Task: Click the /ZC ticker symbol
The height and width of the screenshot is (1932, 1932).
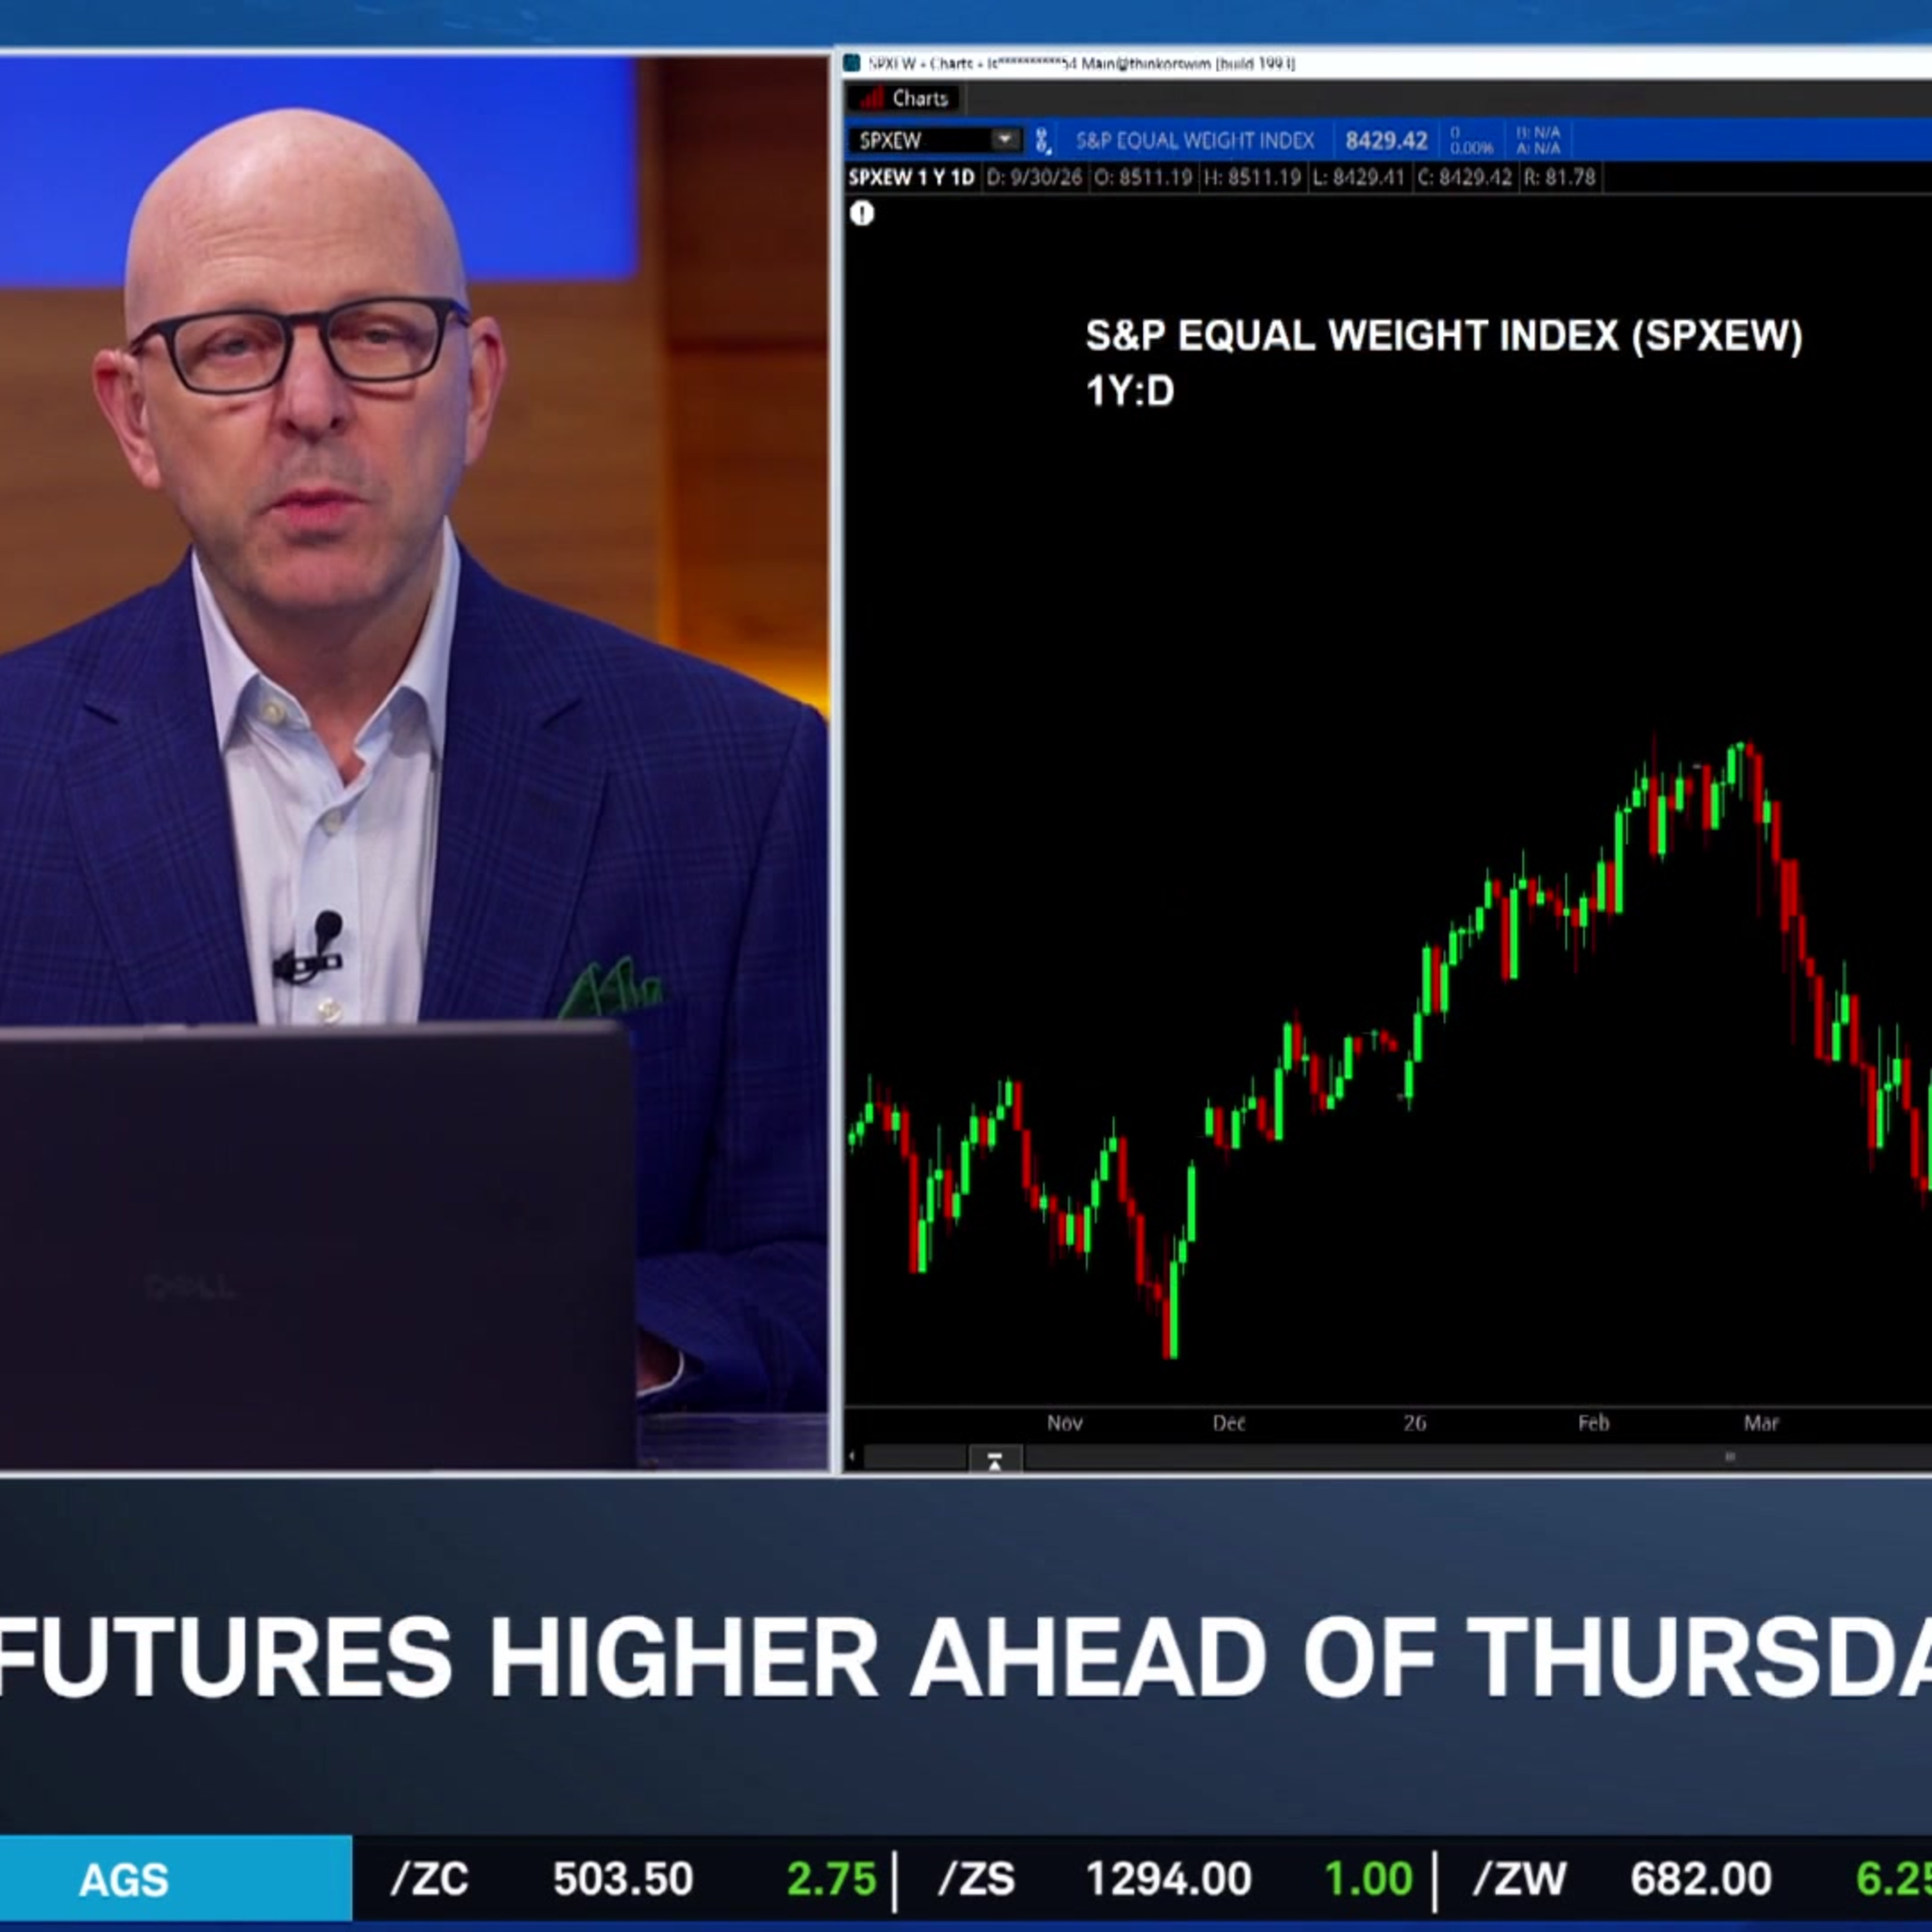Action: coord(429,1879)
